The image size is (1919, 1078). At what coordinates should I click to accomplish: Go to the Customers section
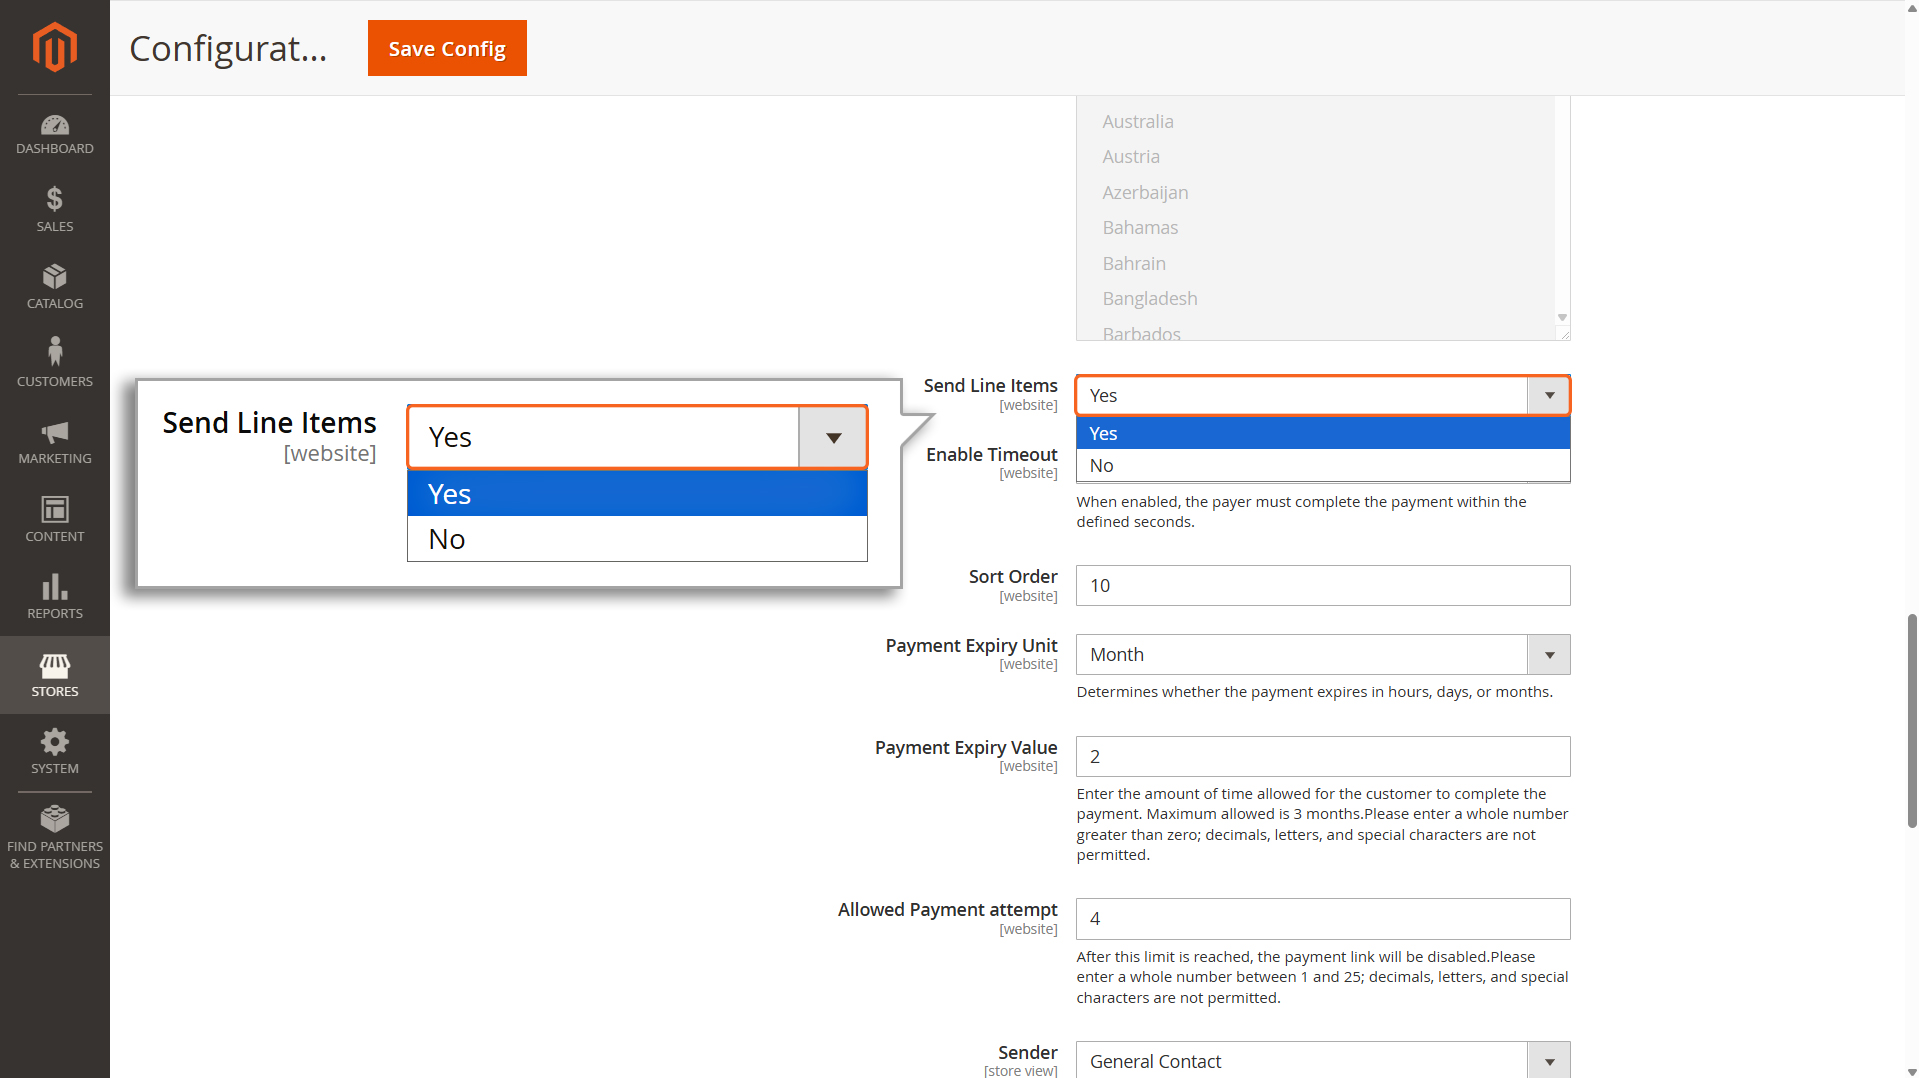click(x=54, y=363)
